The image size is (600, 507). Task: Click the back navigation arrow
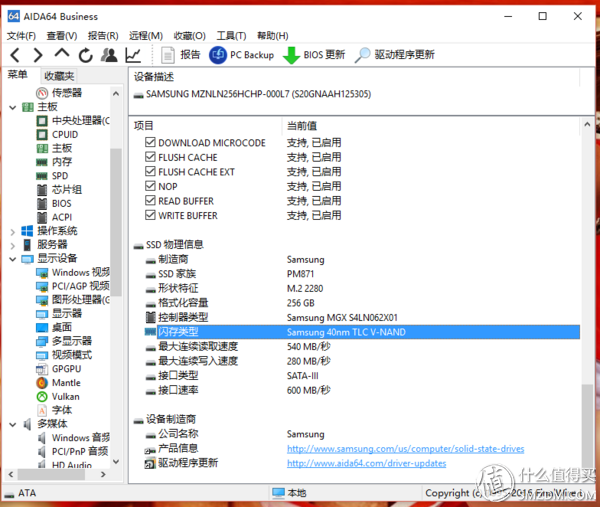point(14,55)
